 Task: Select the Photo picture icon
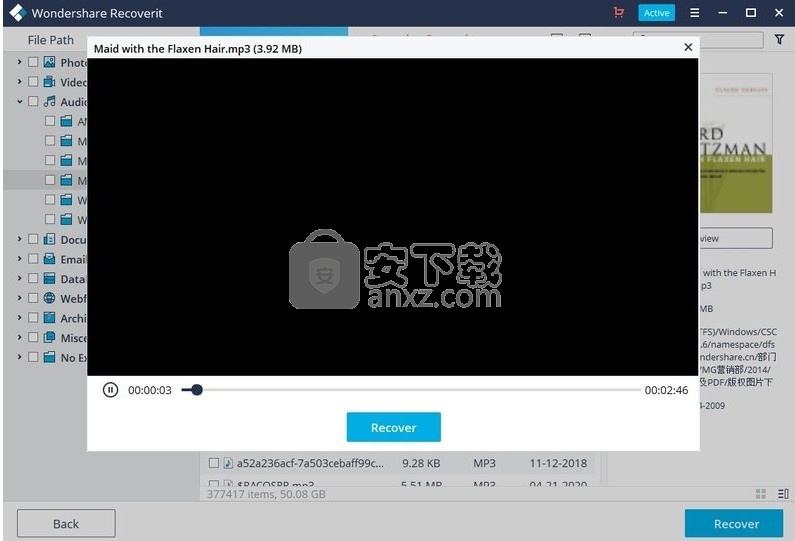pos(49,62)
